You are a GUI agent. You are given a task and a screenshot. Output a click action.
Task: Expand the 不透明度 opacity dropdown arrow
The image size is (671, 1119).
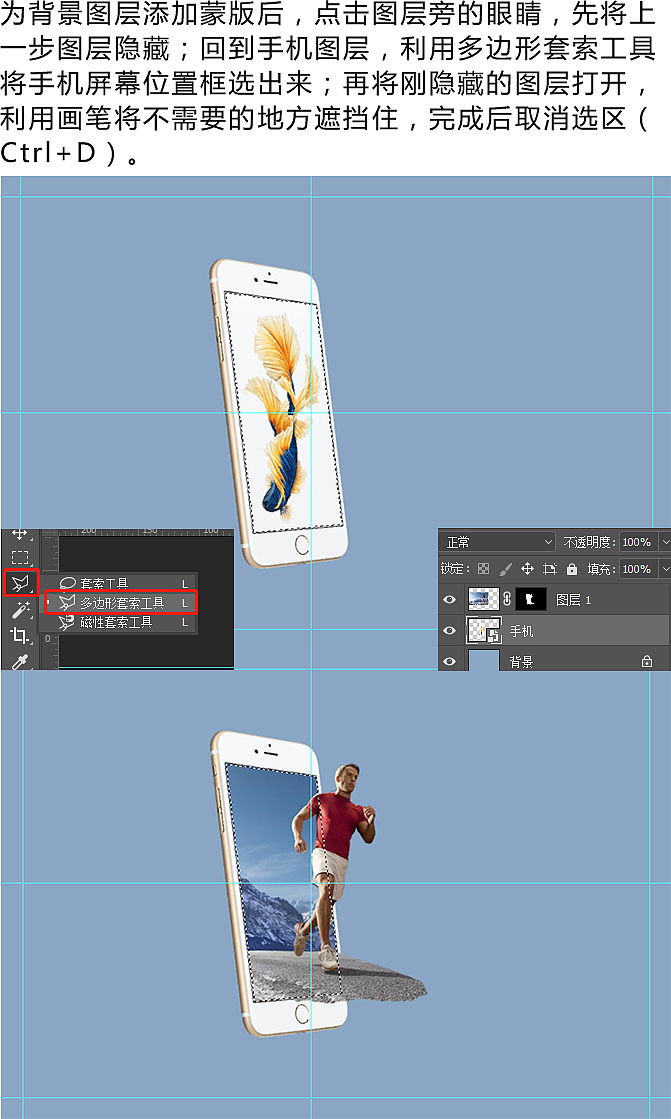click(x=663, y=542)
